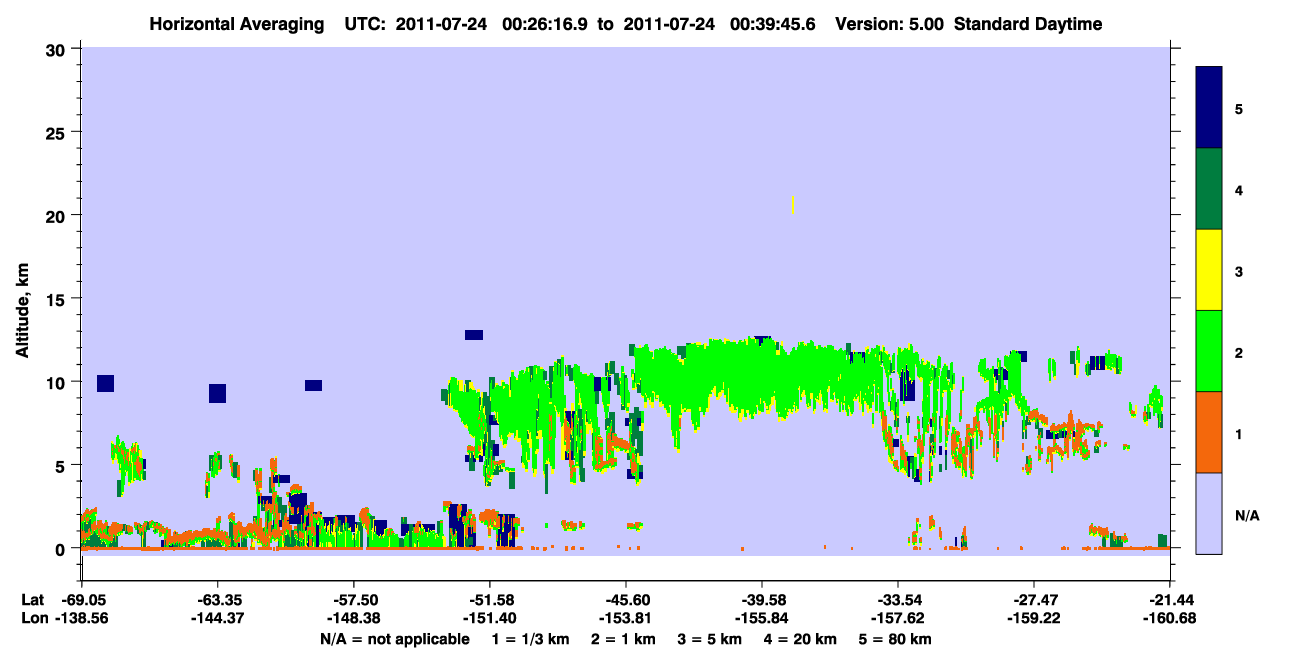This screenshot has width=1300, height=667.
Task: Click longitude value -157.62
Action: tap(898, 619)
